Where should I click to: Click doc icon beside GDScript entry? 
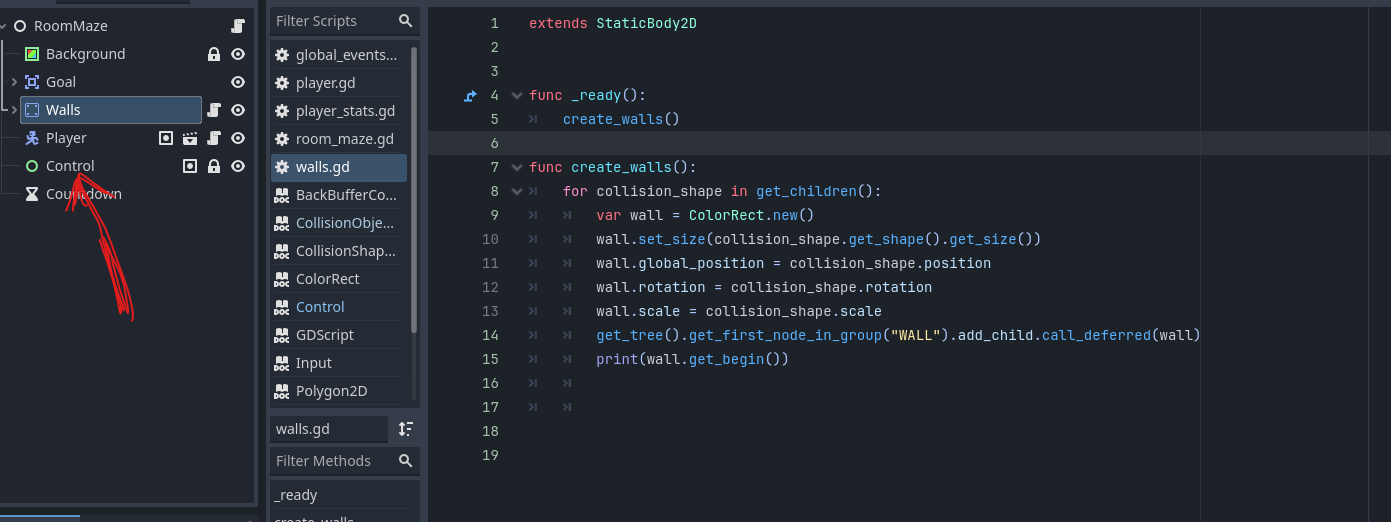[282, 335]
